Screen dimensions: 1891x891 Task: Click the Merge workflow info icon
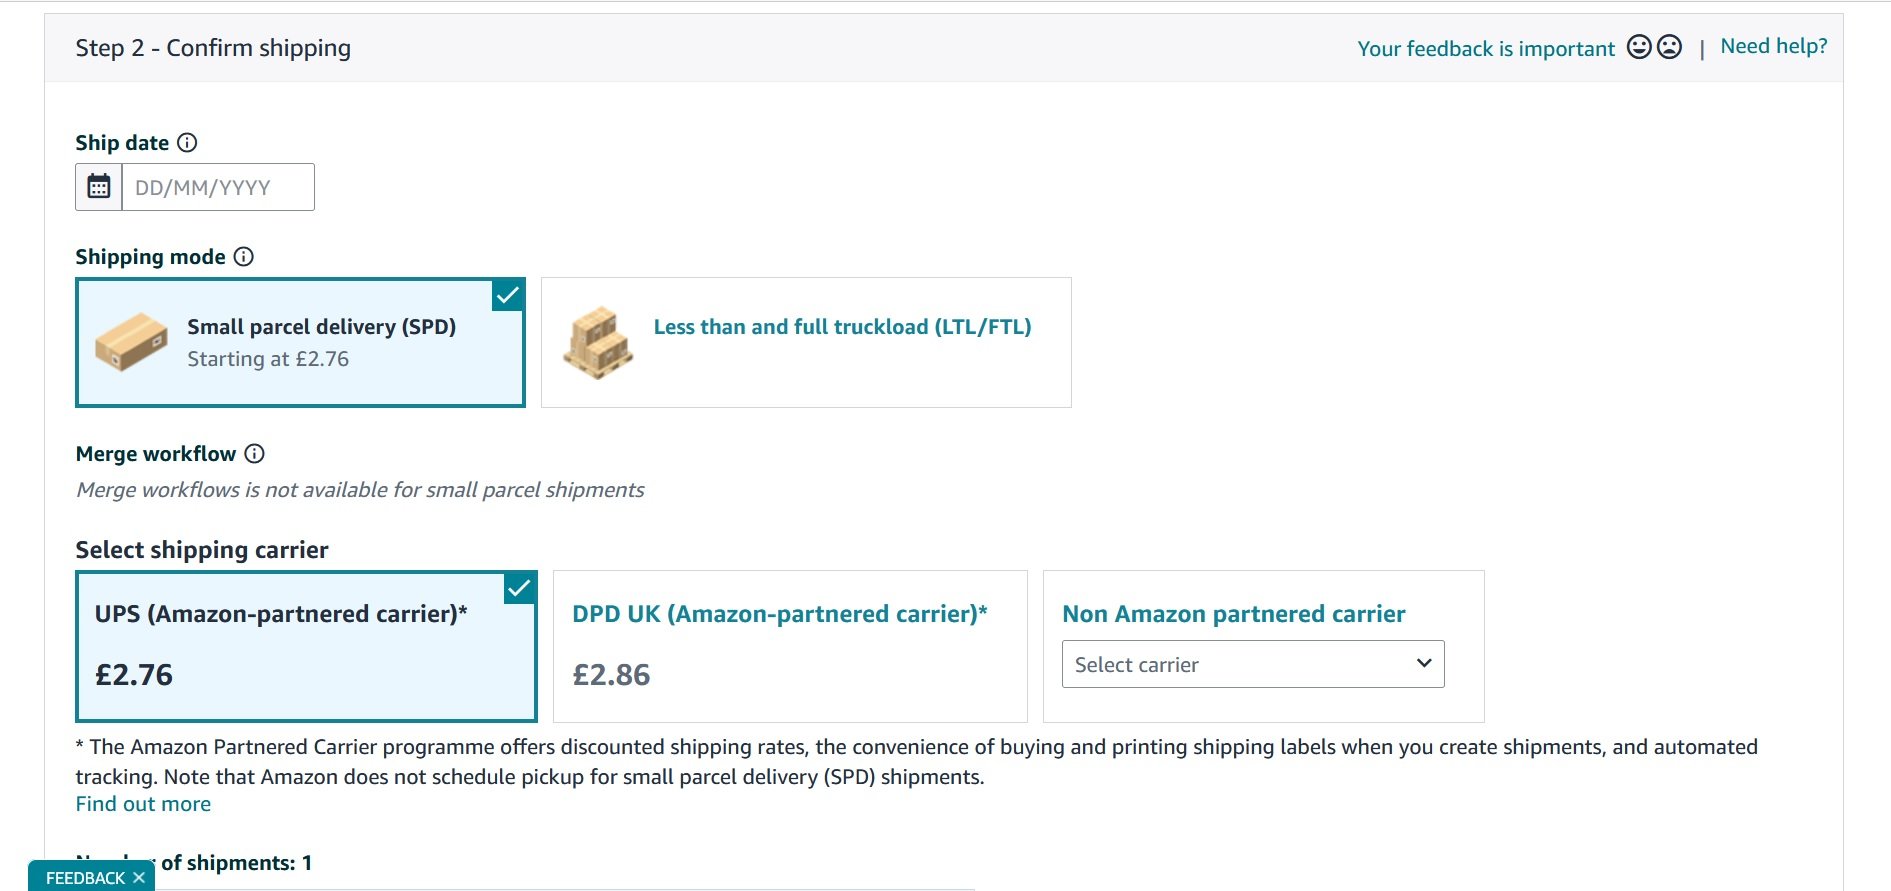tap(255, 454)
